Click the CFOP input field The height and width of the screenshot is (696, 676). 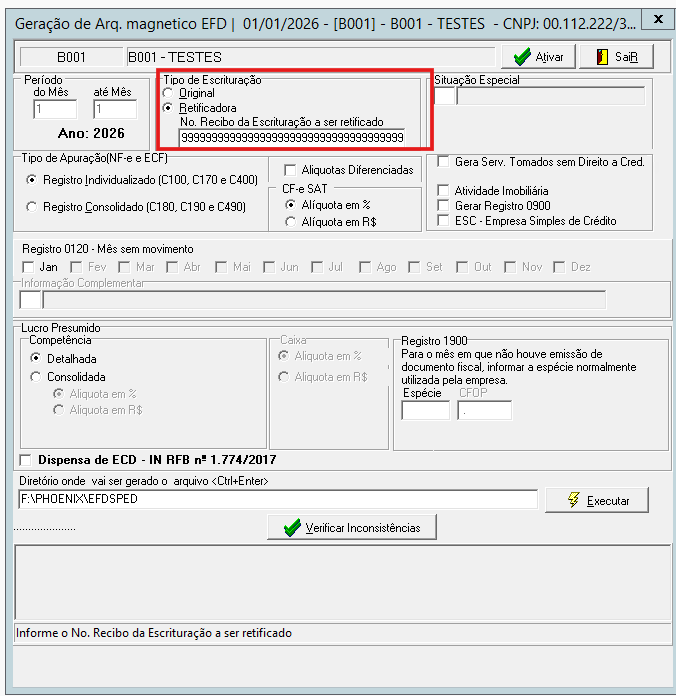click(x=485, y=411)
